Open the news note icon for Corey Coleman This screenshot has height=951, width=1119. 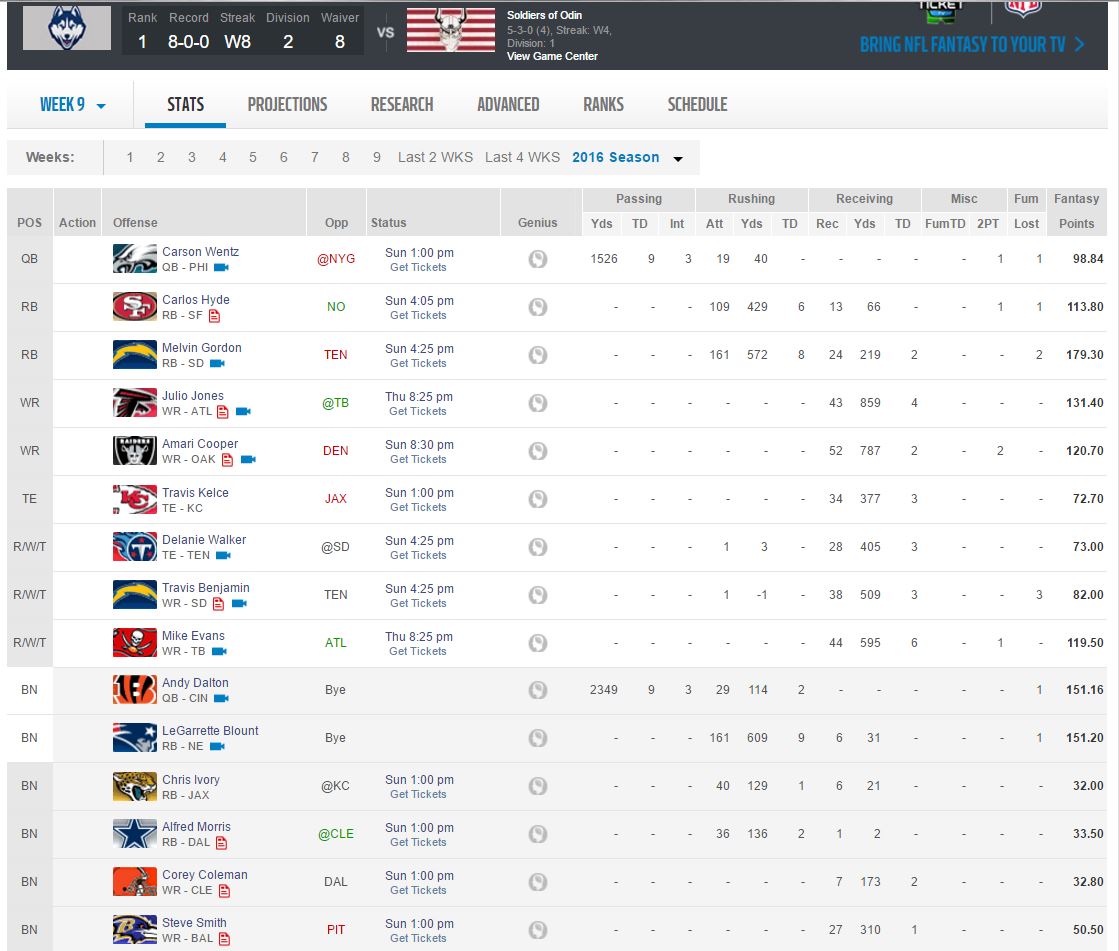coord(224,891)
